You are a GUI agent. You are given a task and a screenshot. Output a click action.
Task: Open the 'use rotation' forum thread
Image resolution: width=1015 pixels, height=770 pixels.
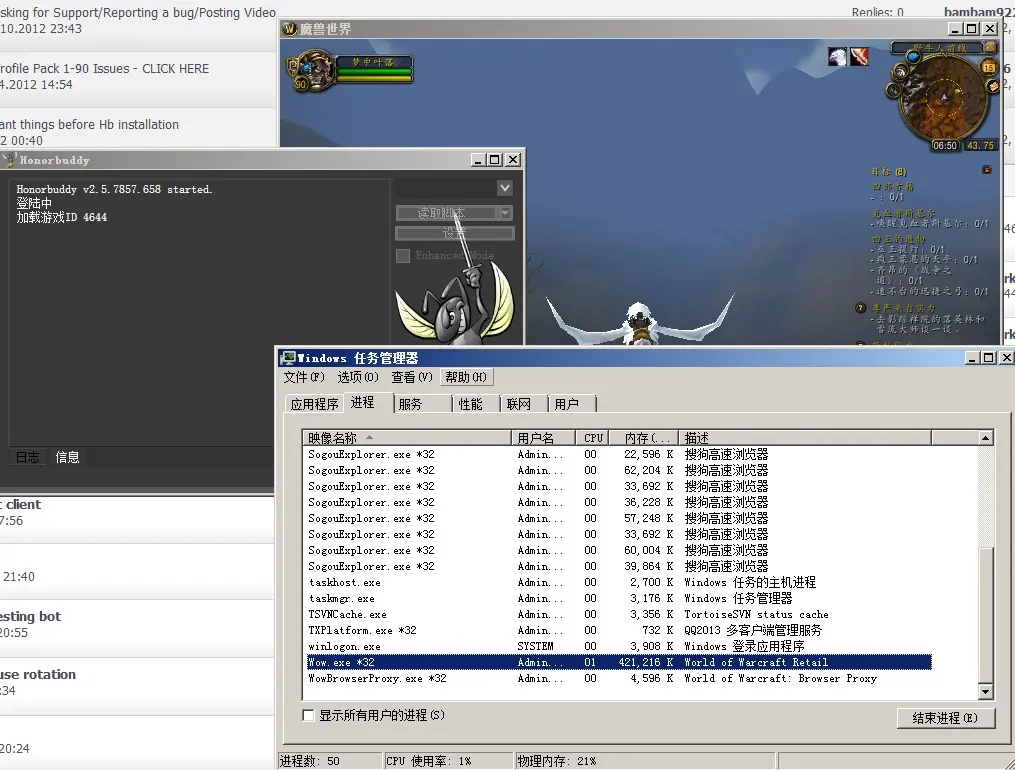coord(38,674)
